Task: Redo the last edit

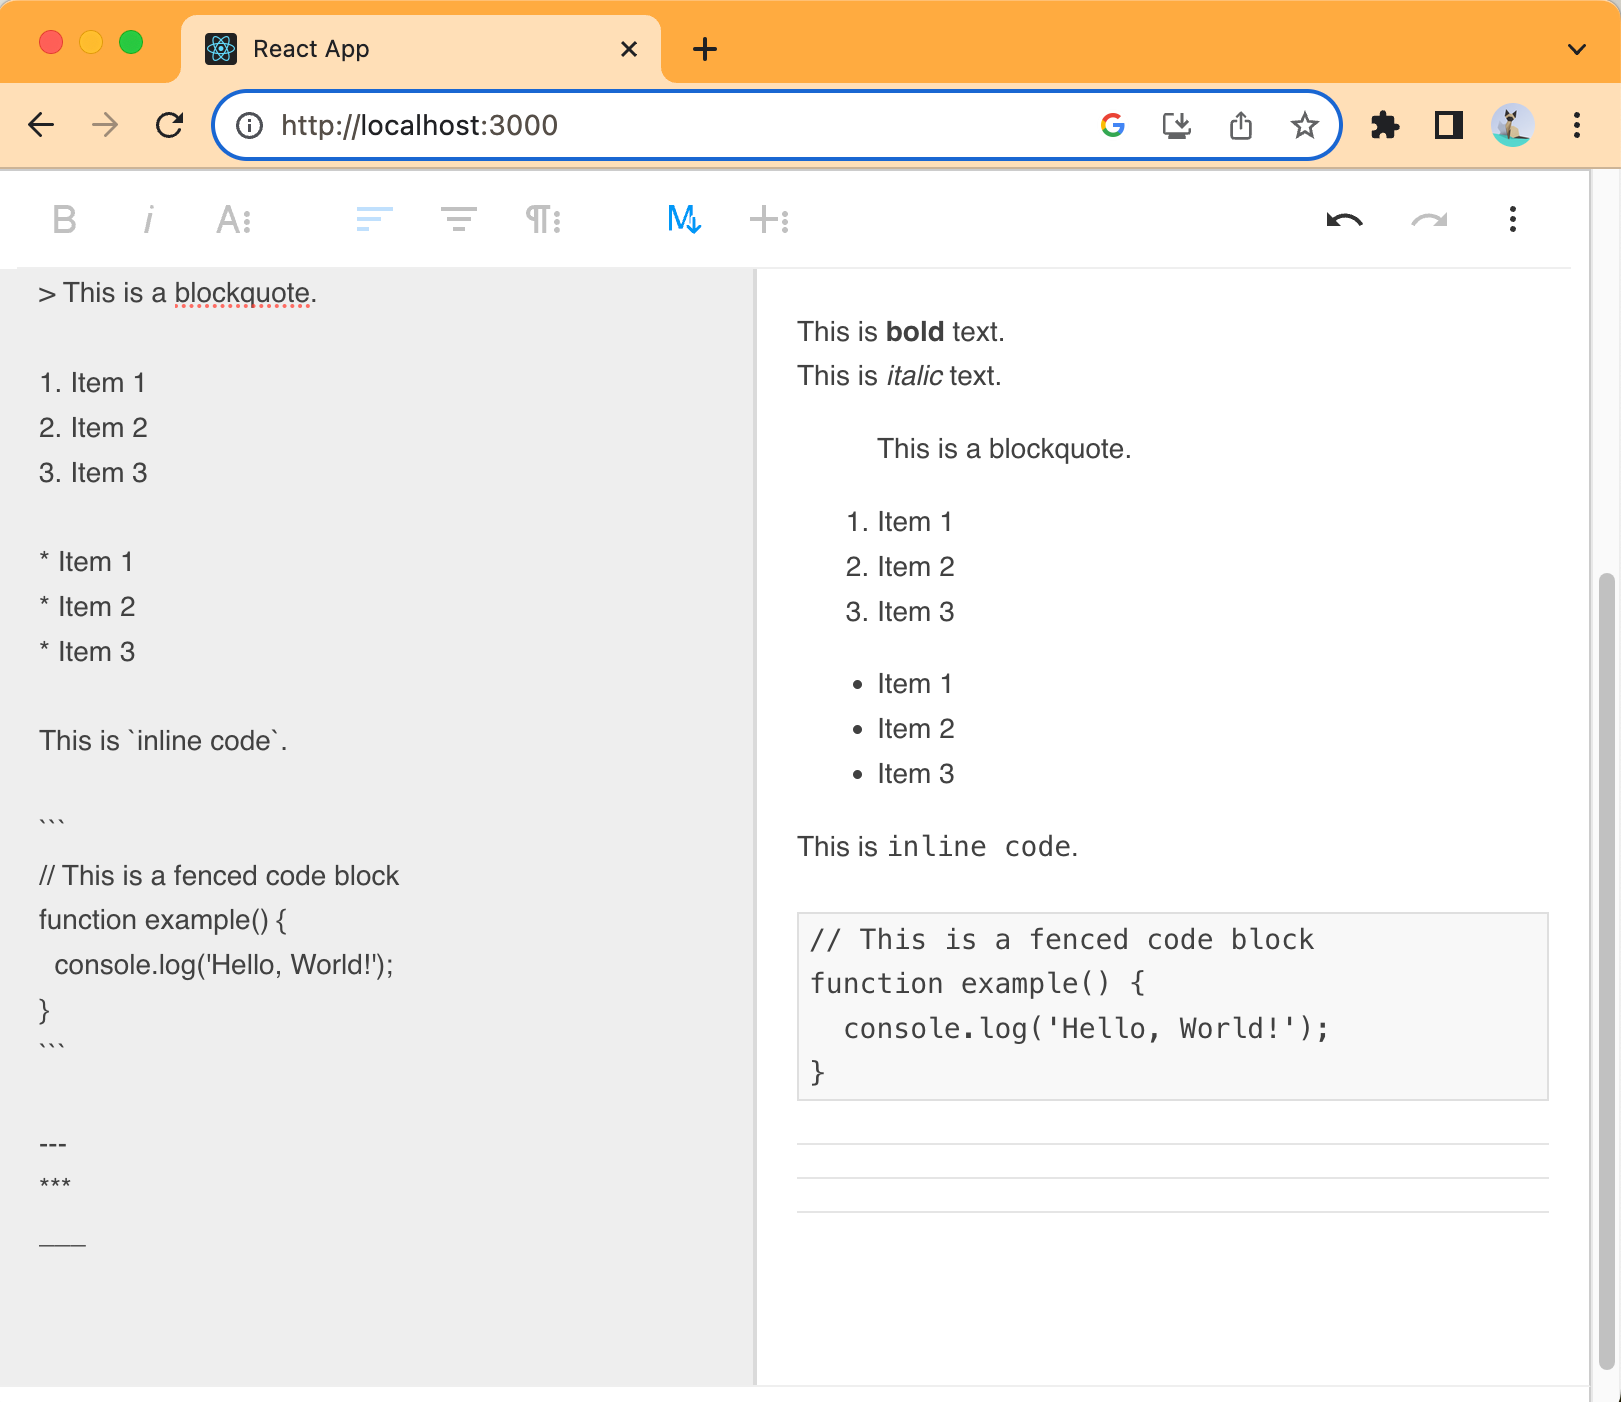Action: (x=1428, y=219)
